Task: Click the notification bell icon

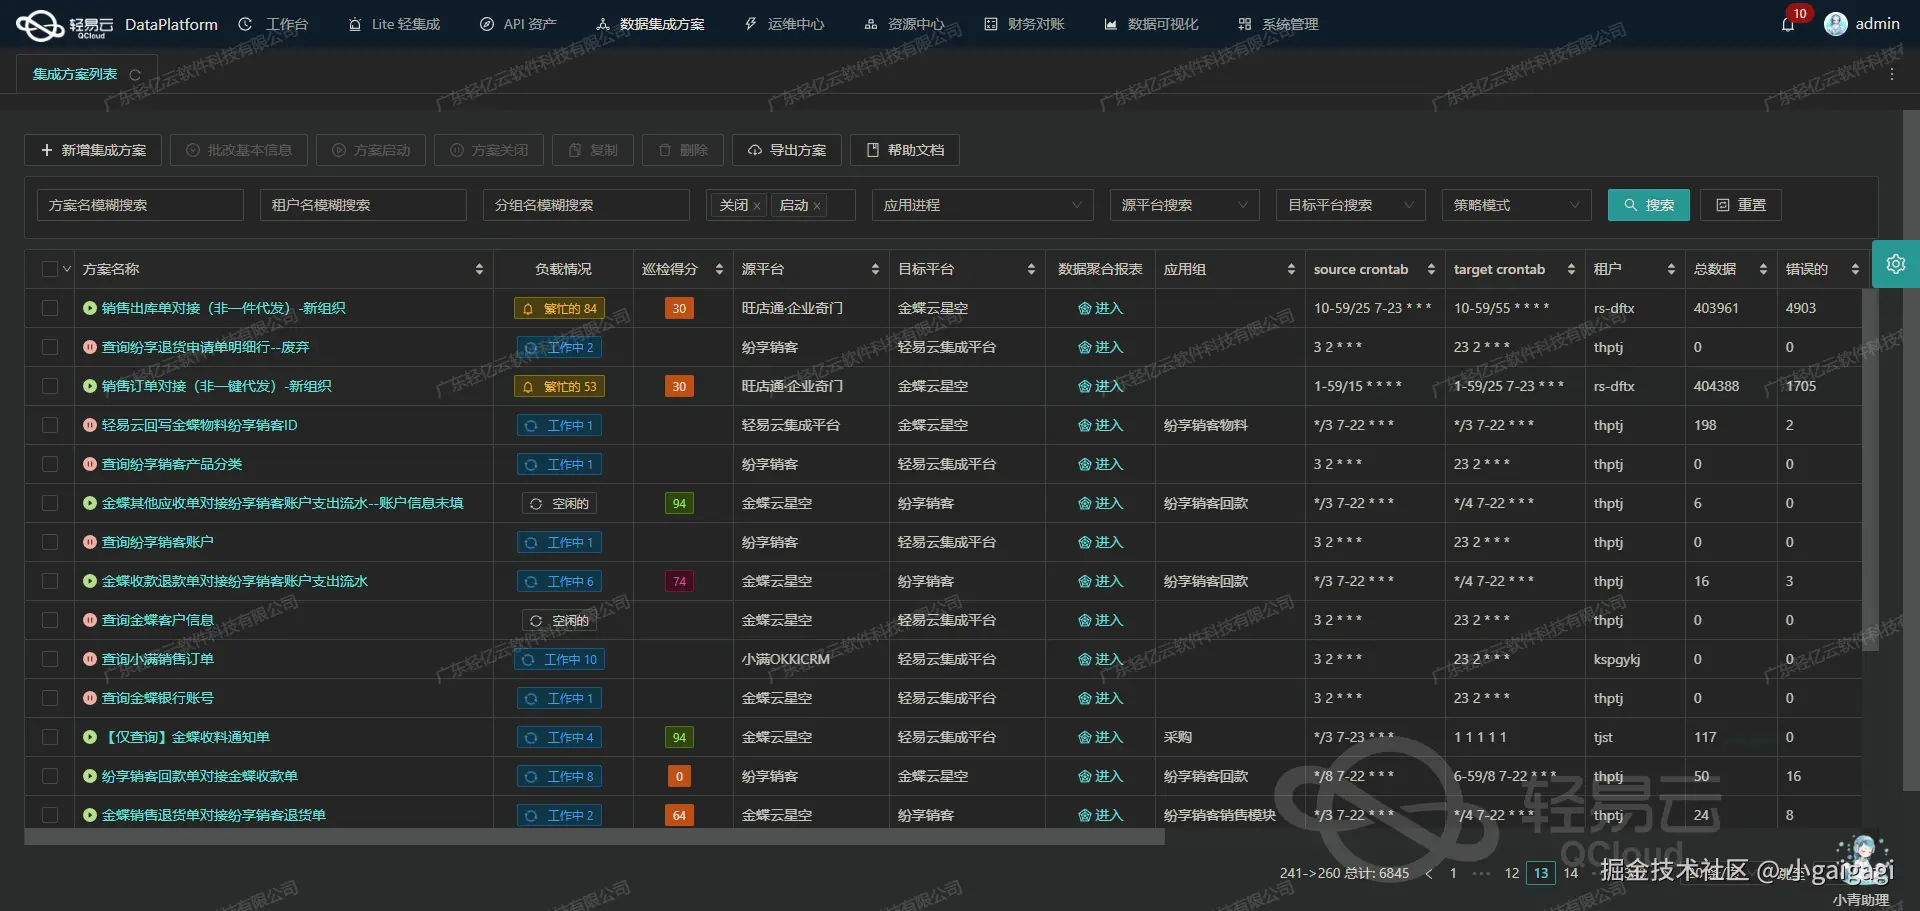Action: point(1789,23)
